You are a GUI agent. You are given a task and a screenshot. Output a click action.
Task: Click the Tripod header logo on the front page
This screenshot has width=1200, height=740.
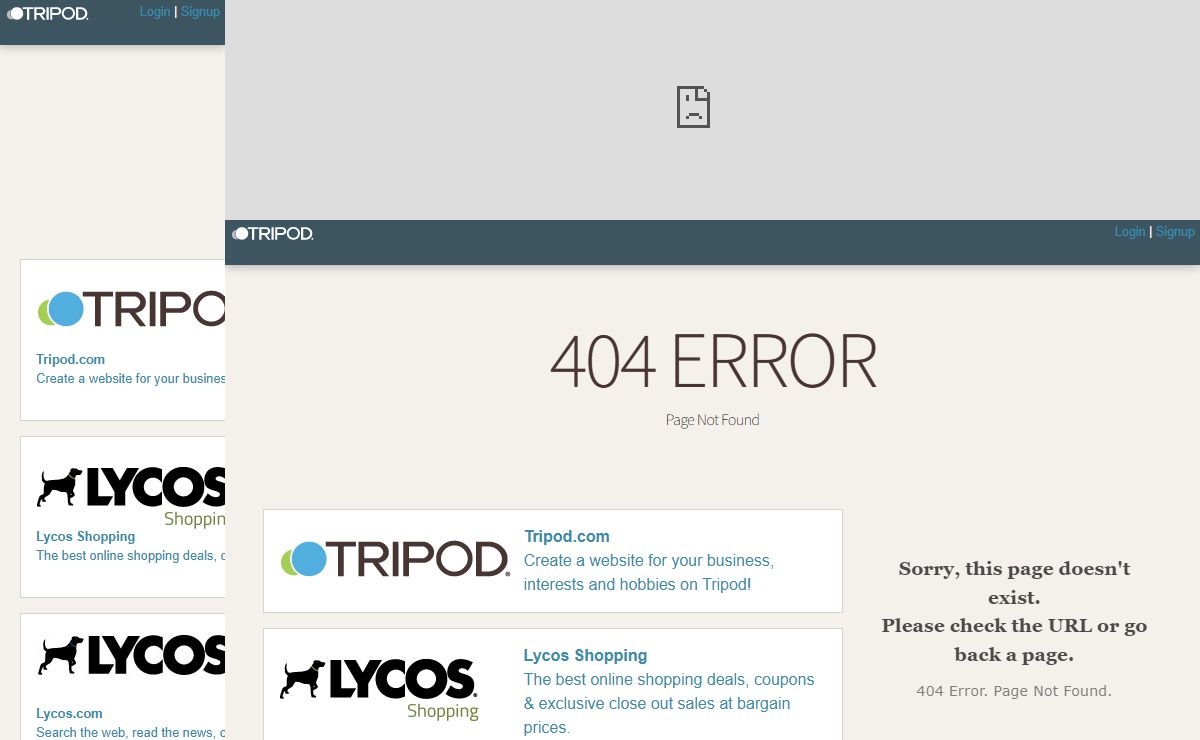(x=273, y=233)
